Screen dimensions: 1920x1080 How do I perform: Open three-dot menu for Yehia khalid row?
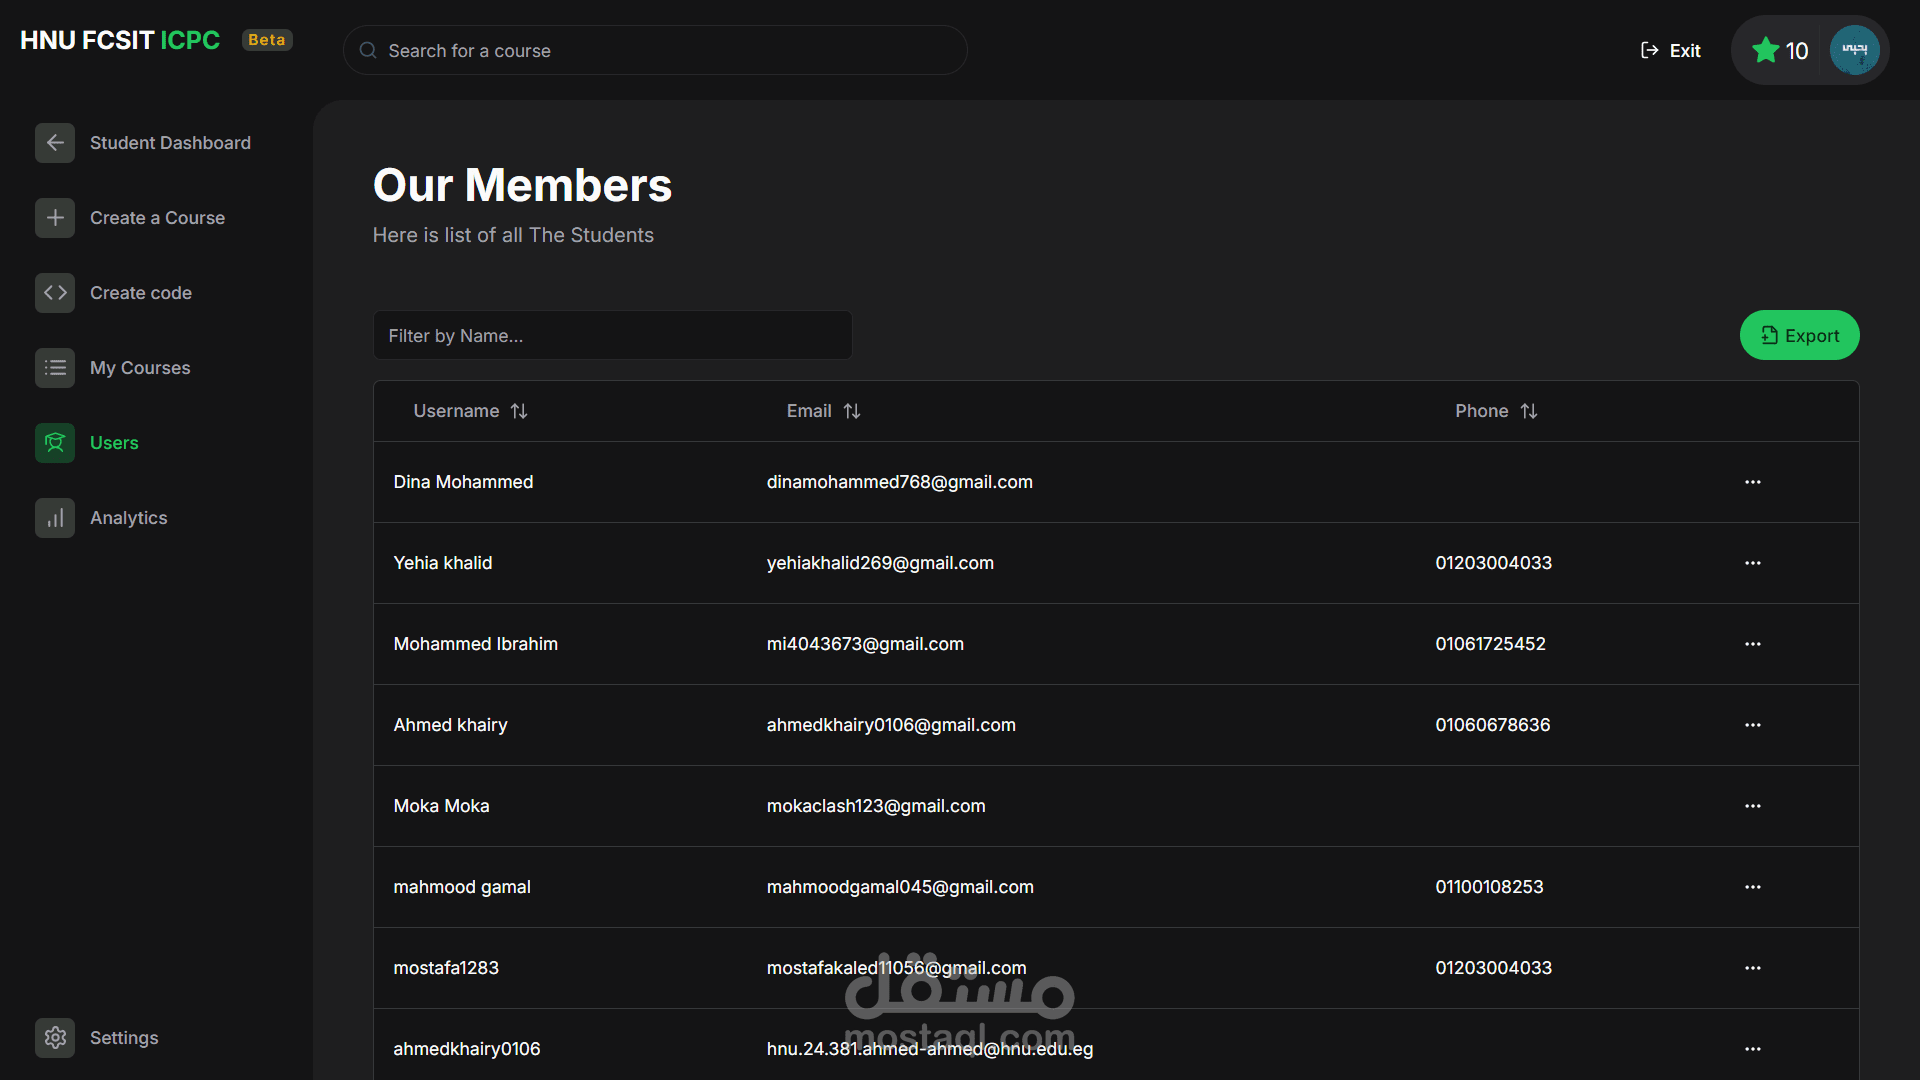coord(1752,563)
